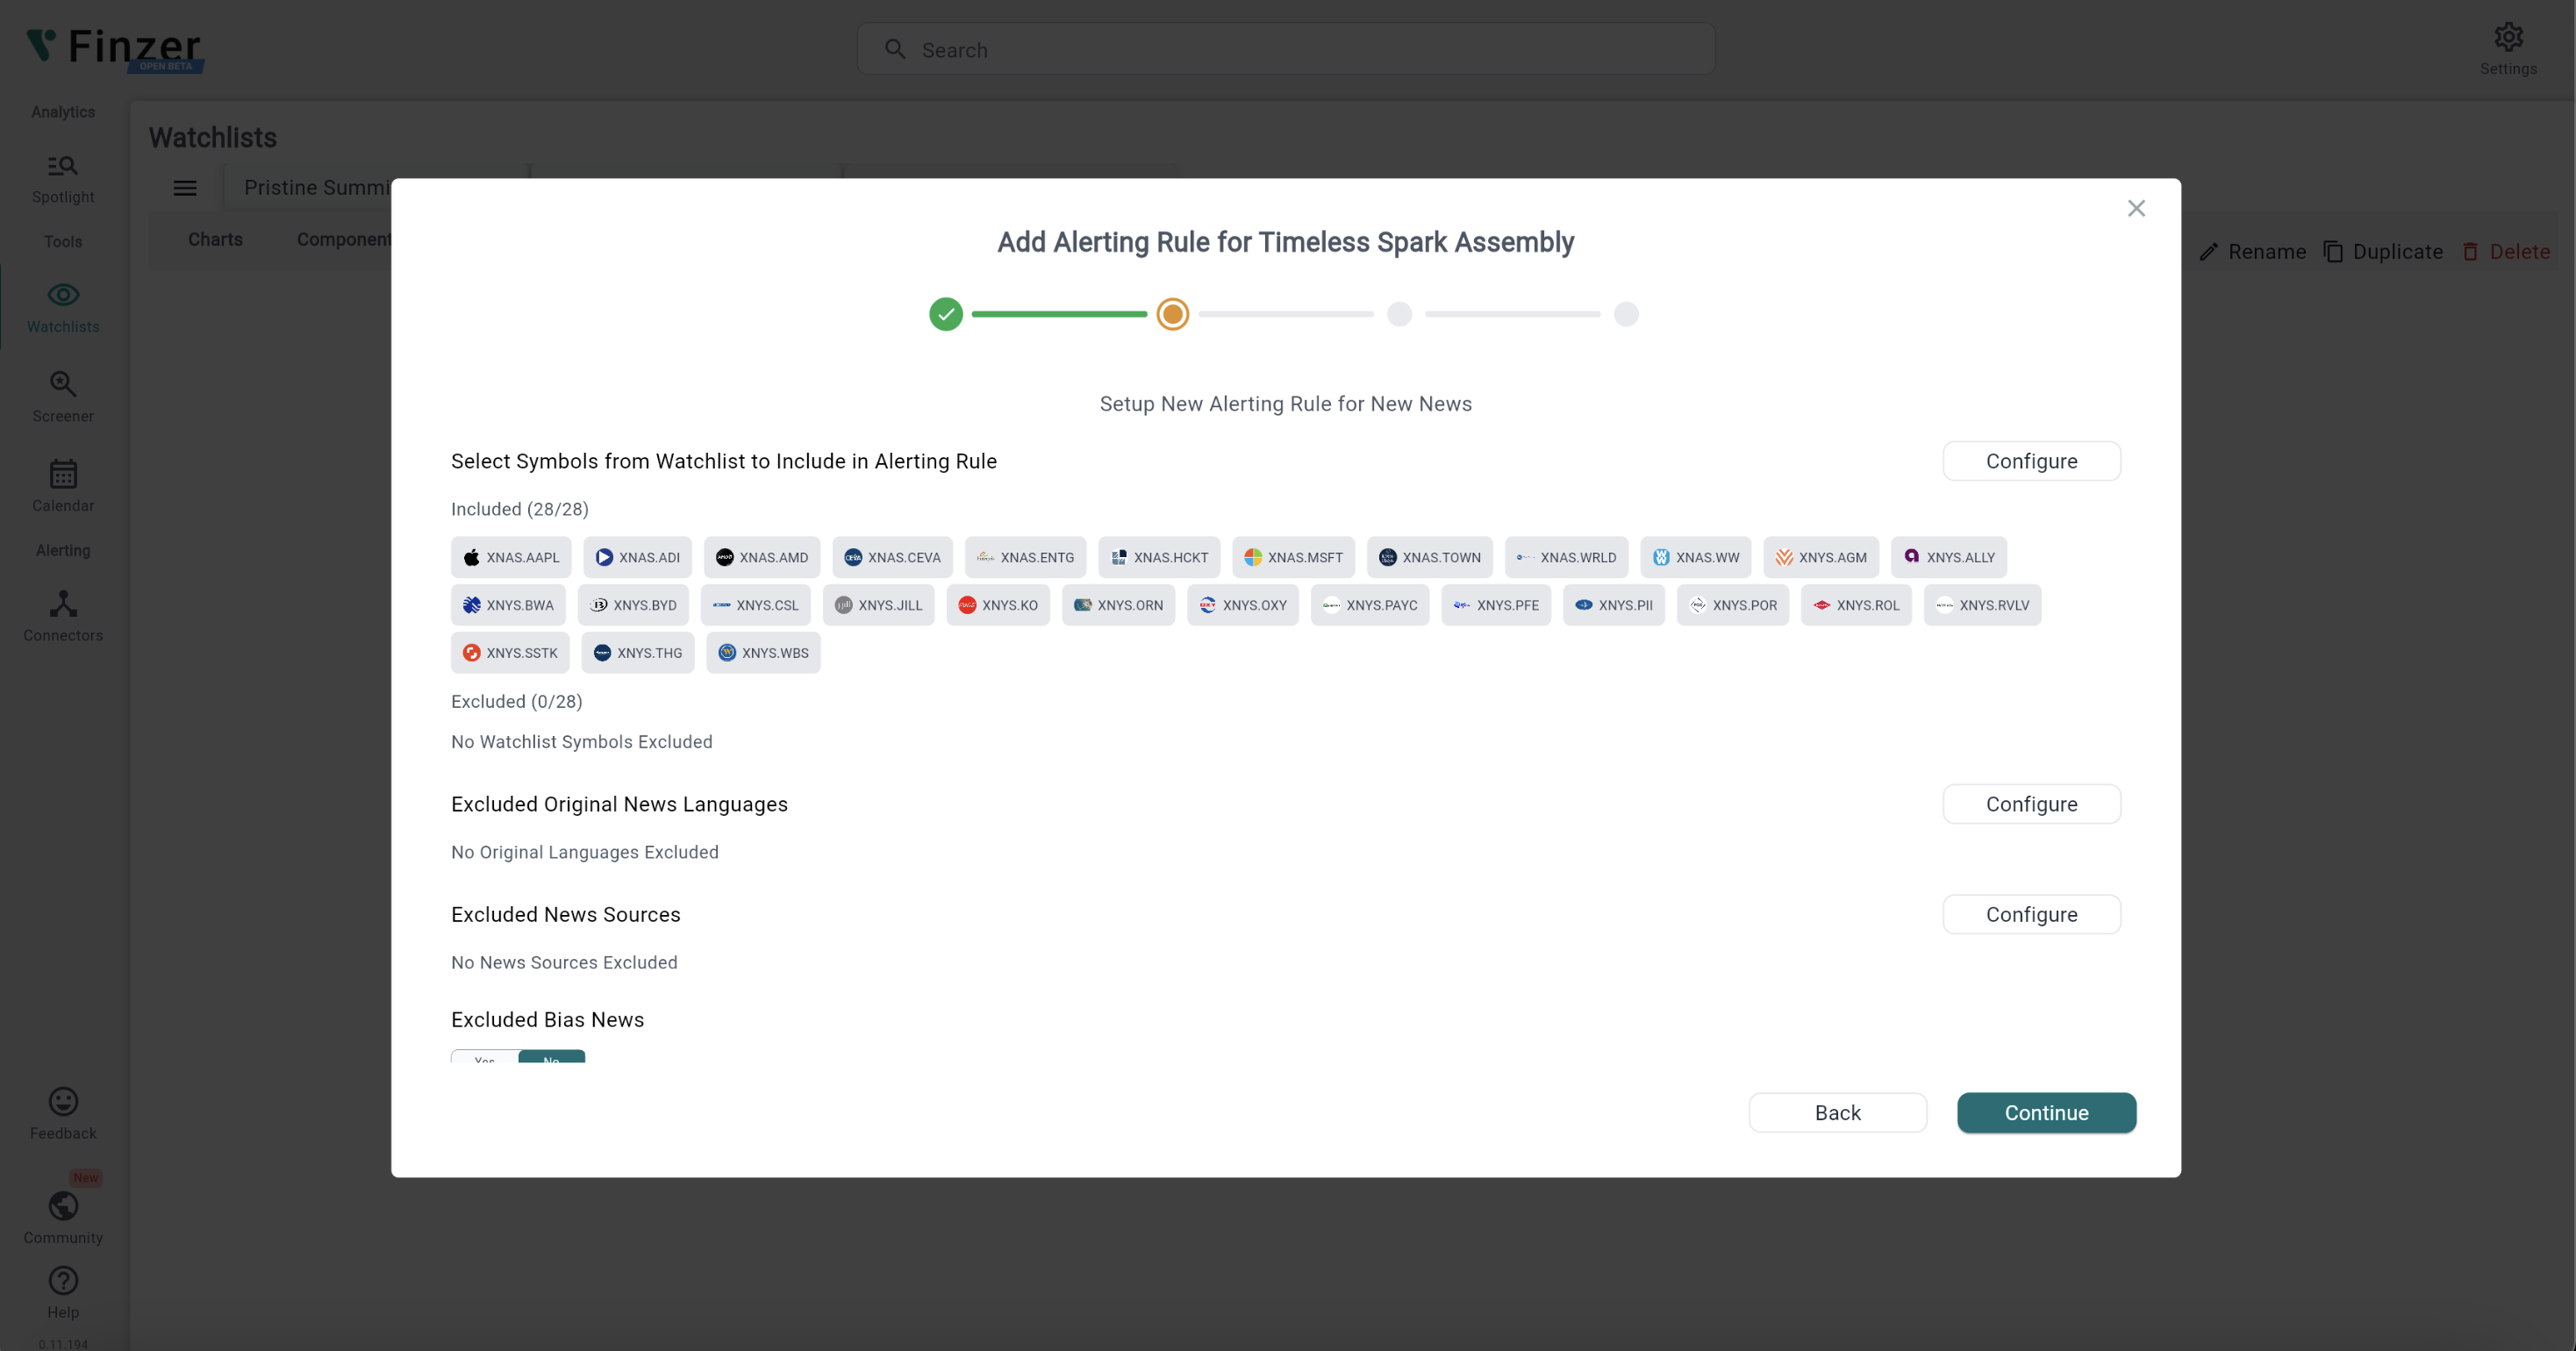Close the Add Alerting Rule dialog
The height and width of the screenshot is (1351, 2576).
[x=2136, y=208]
